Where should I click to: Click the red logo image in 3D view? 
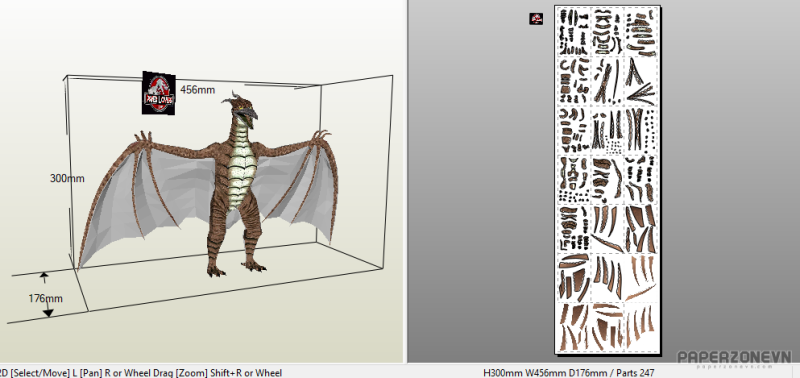point(159,92)
